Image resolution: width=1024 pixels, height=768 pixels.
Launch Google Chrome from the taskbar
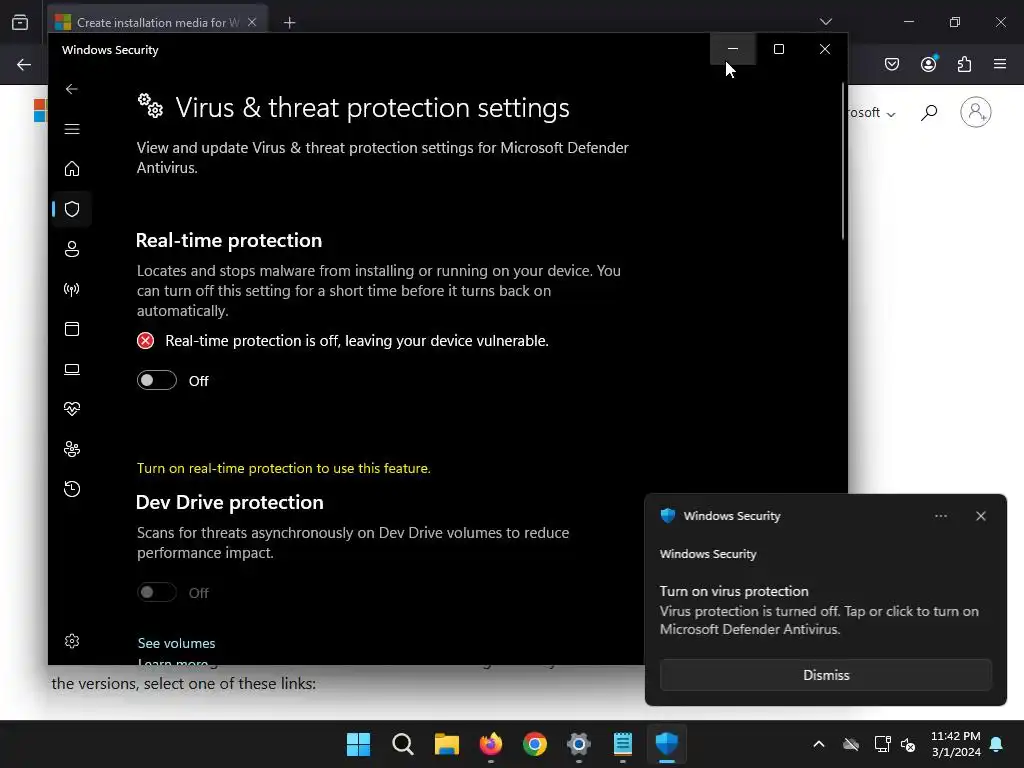point(535,744)
